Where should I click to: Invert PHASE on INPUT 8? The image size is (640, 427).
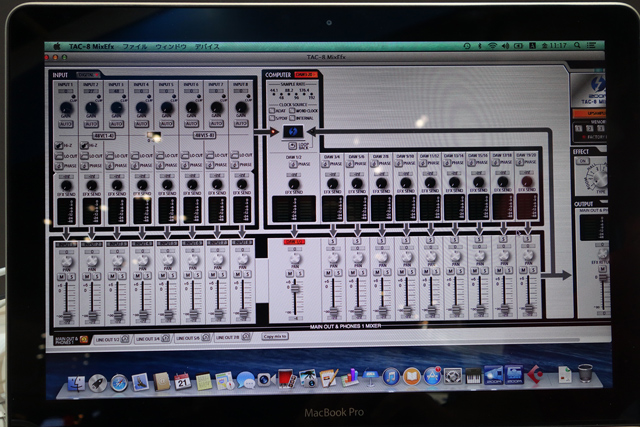pyautogui.click(x=235, y=165)
